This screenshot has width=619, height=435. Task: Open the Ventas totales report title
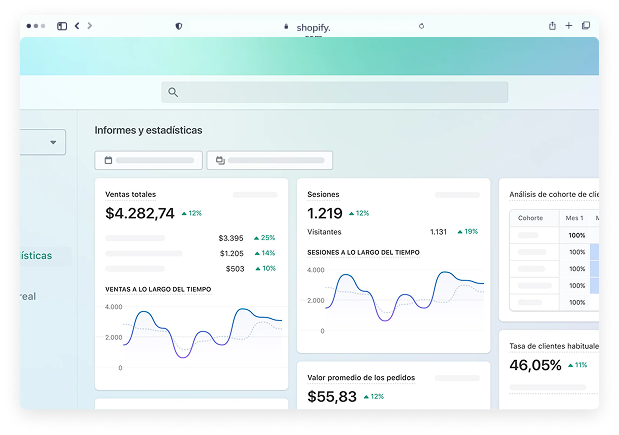click(x=131, y=194)
